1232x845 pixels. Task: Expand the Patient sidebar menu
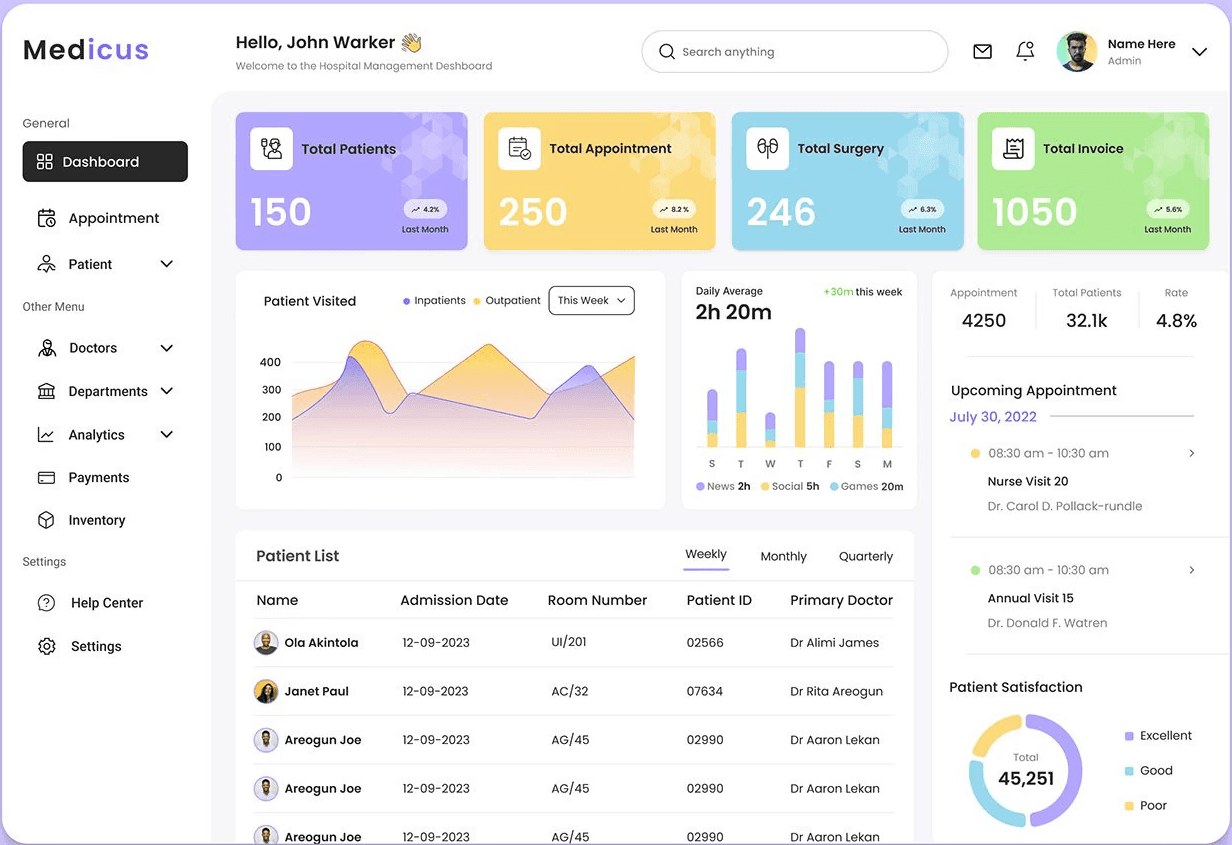pyautogui.click(x=167, y=264)
